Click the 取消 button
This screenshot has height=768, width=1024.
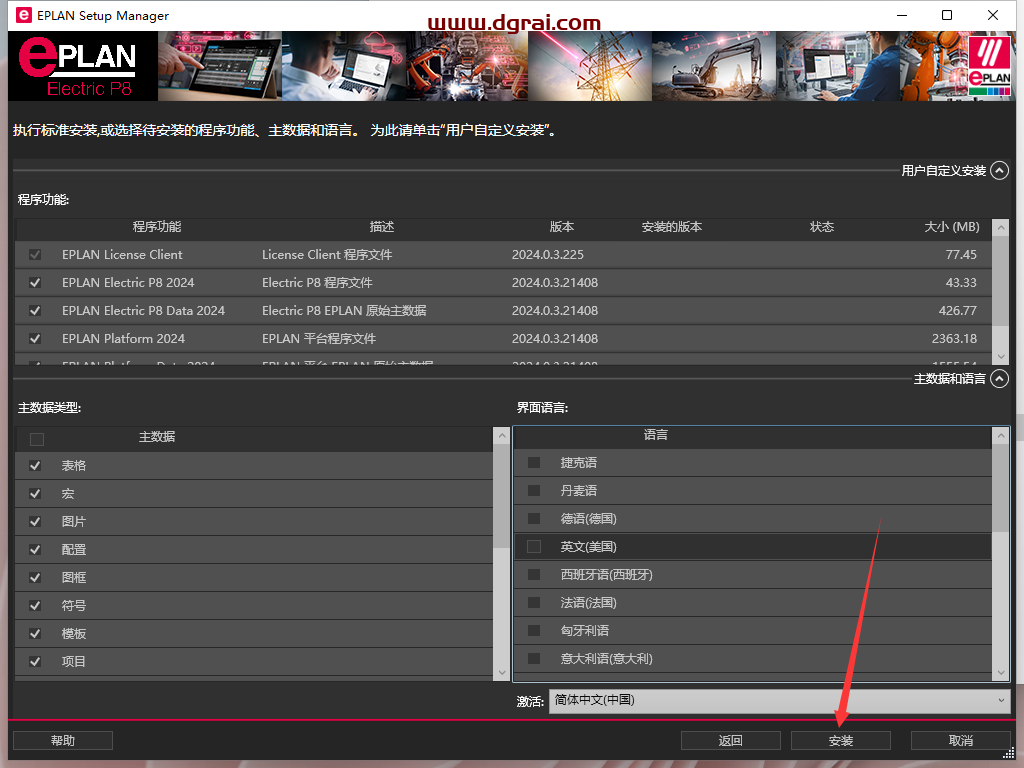pyautogui.click(x=961, y=741)
